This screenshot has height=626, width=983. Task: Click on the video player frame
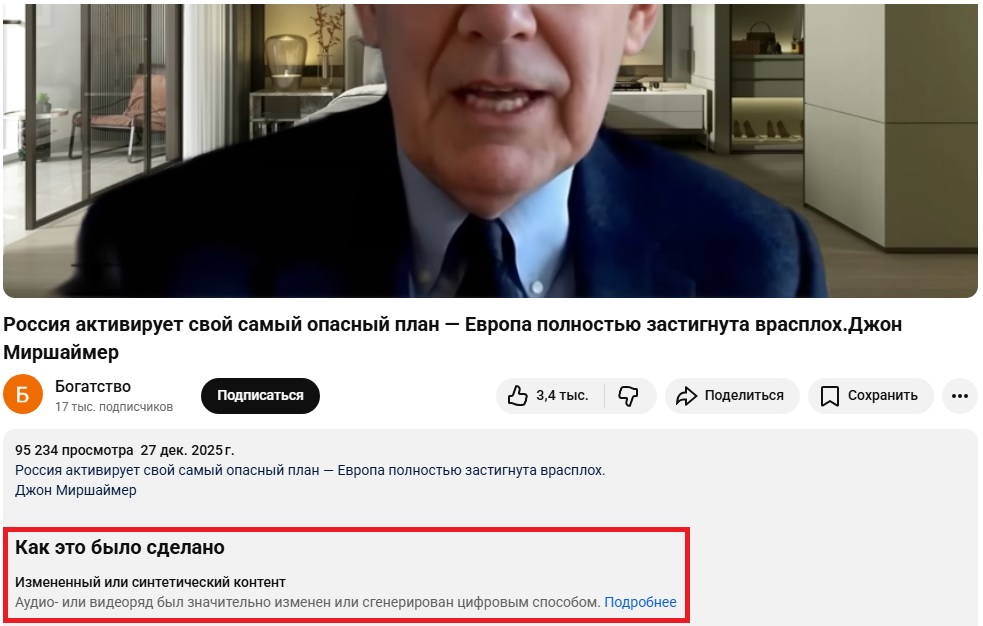coord(490,150)
